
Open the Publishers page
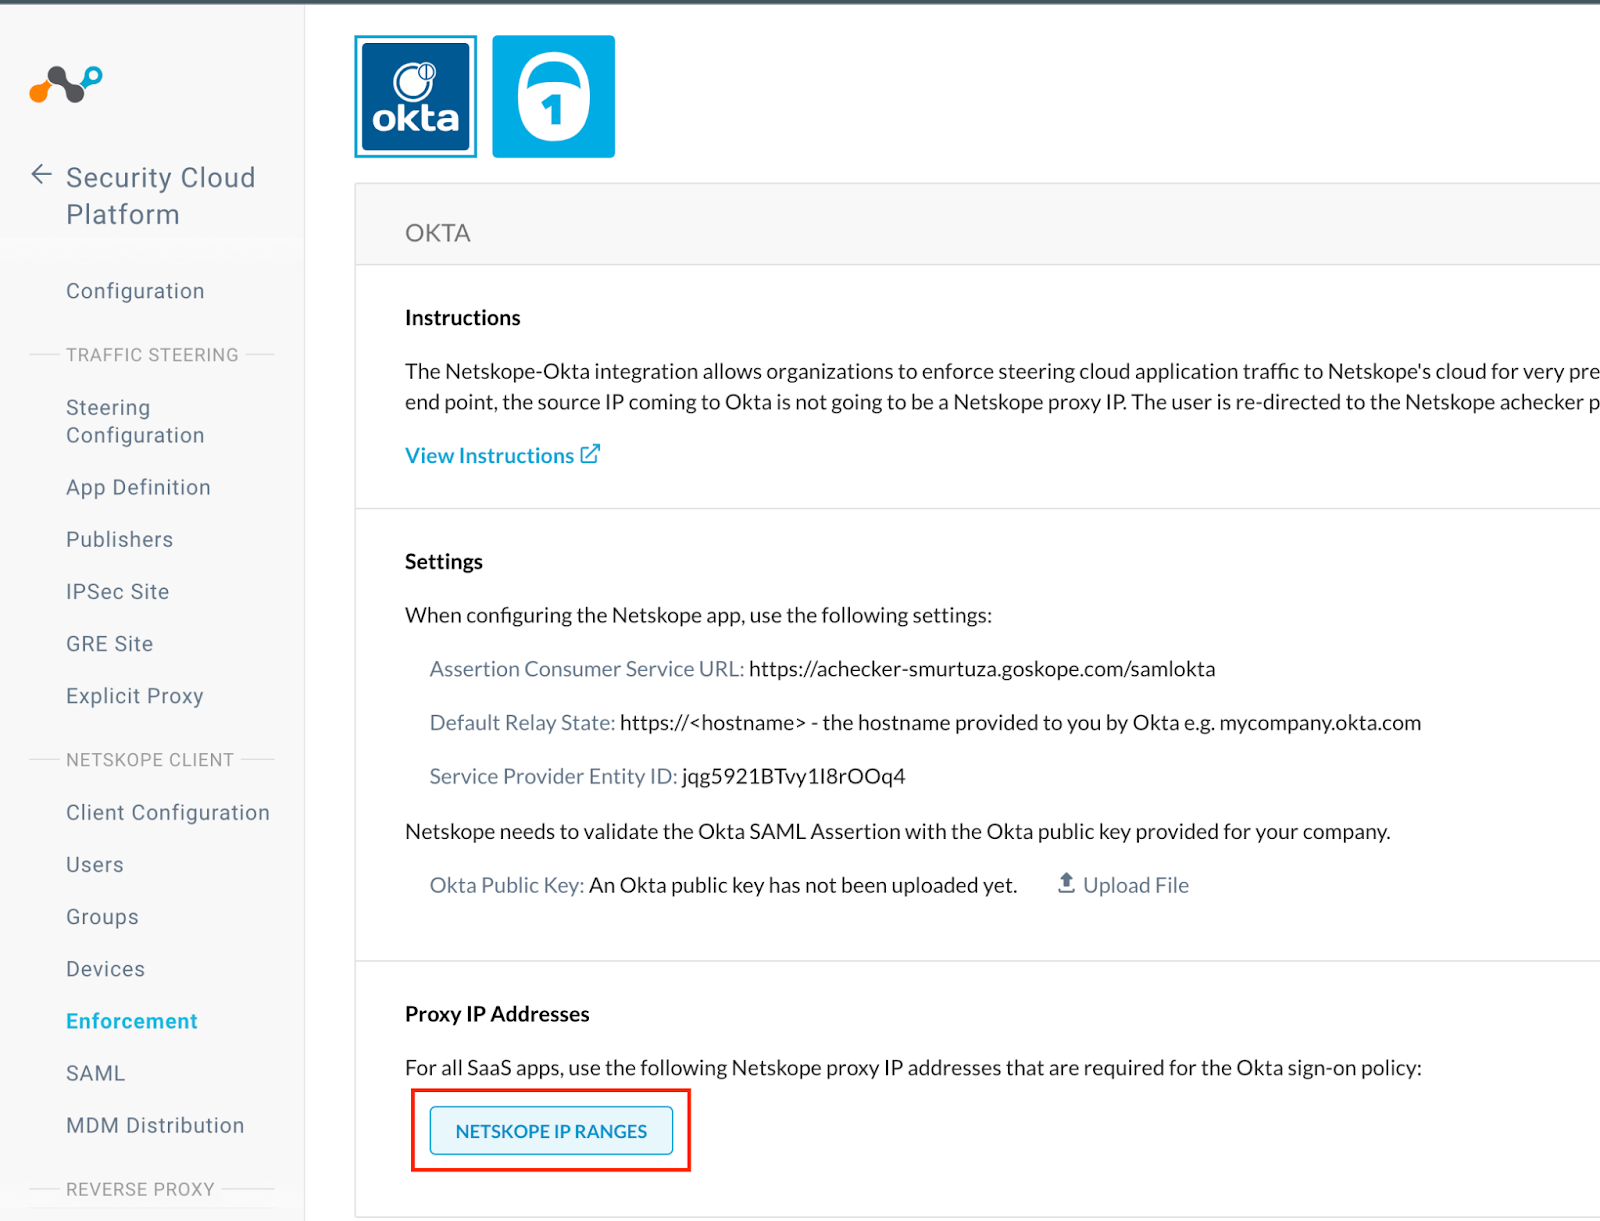(119, 539)
